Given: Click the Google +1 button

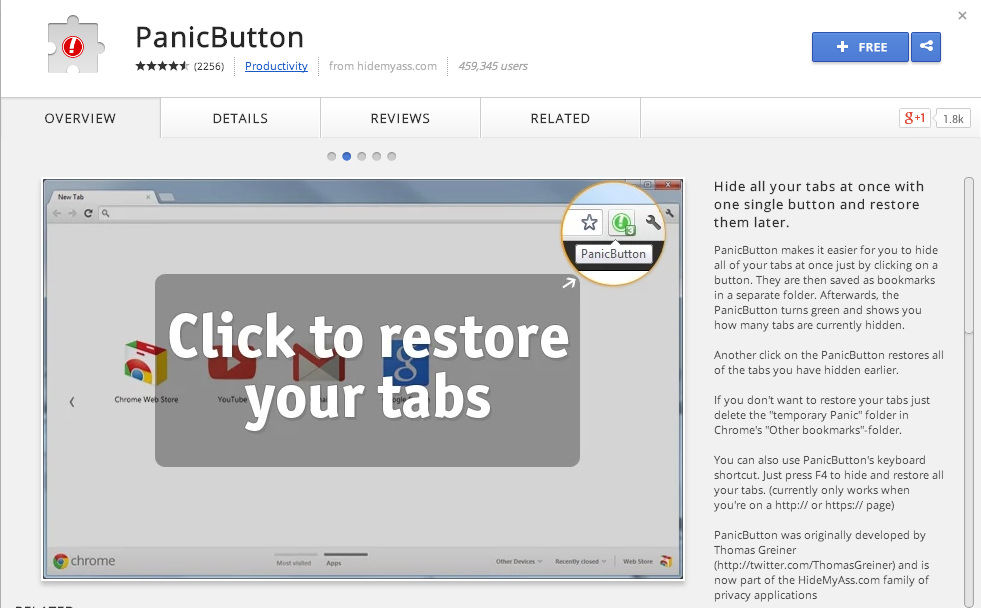Looking at the screenshot, I should point(915,118).
